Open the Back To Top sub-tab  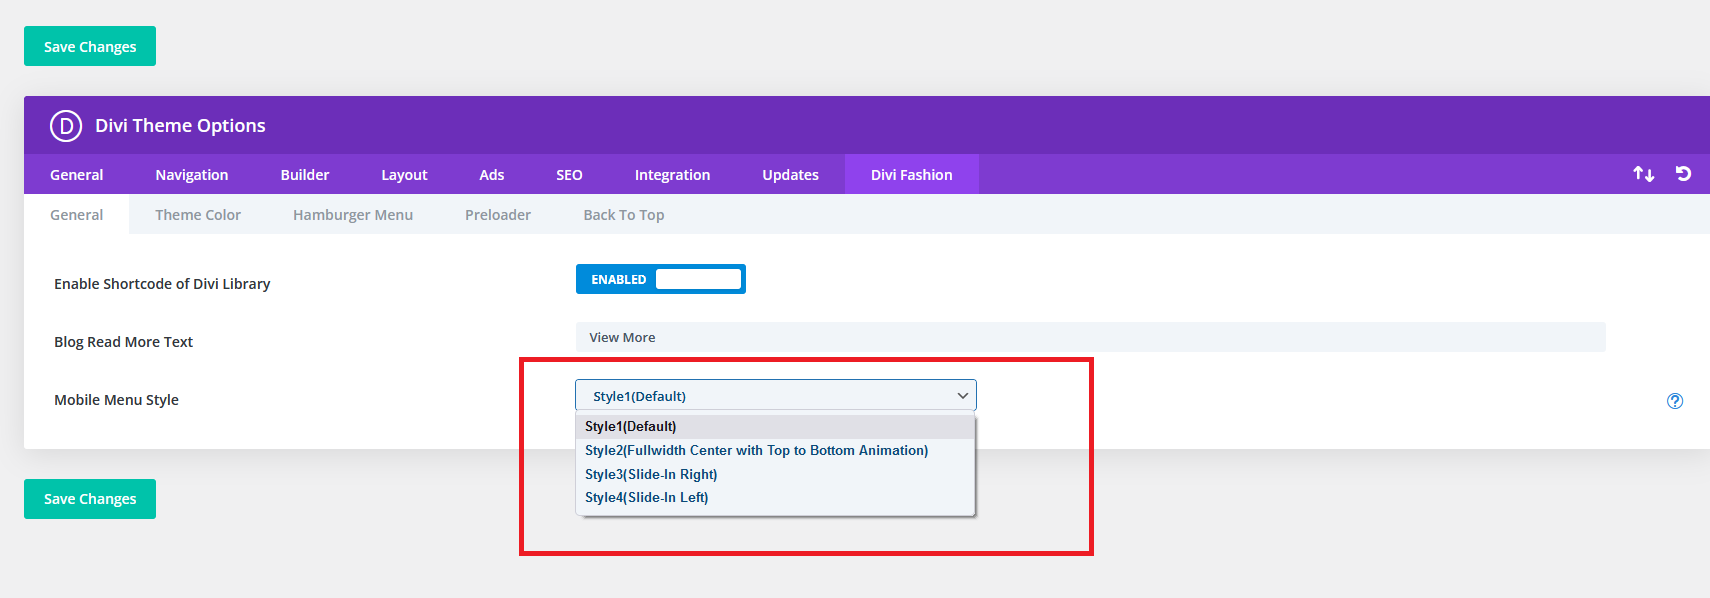[624, 214]
